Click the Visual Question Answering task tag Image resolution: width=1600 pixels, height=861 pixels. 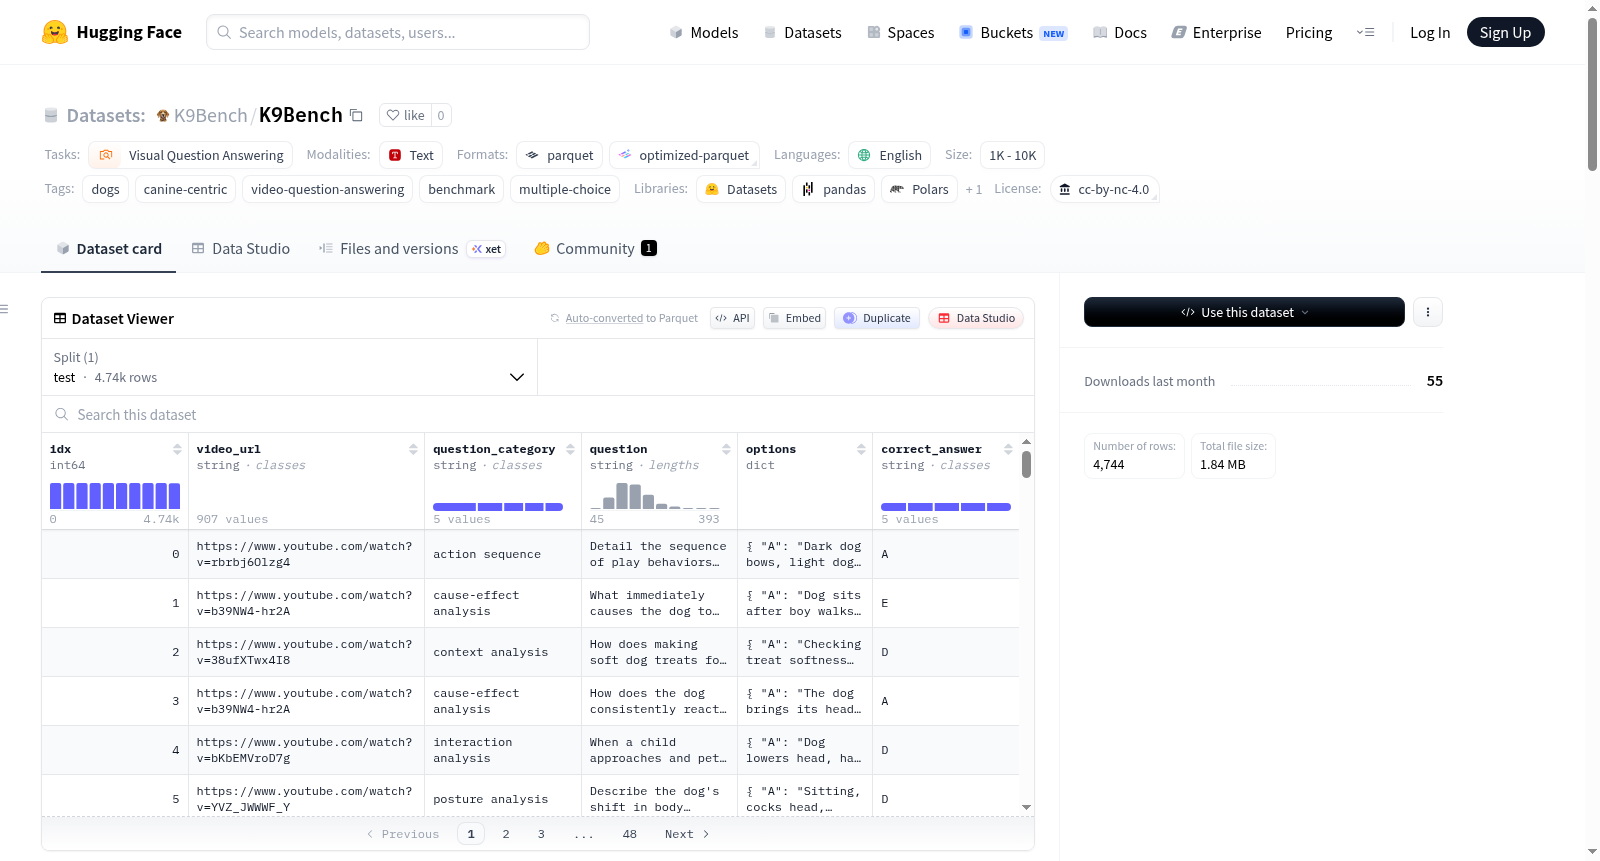[191, 155]
